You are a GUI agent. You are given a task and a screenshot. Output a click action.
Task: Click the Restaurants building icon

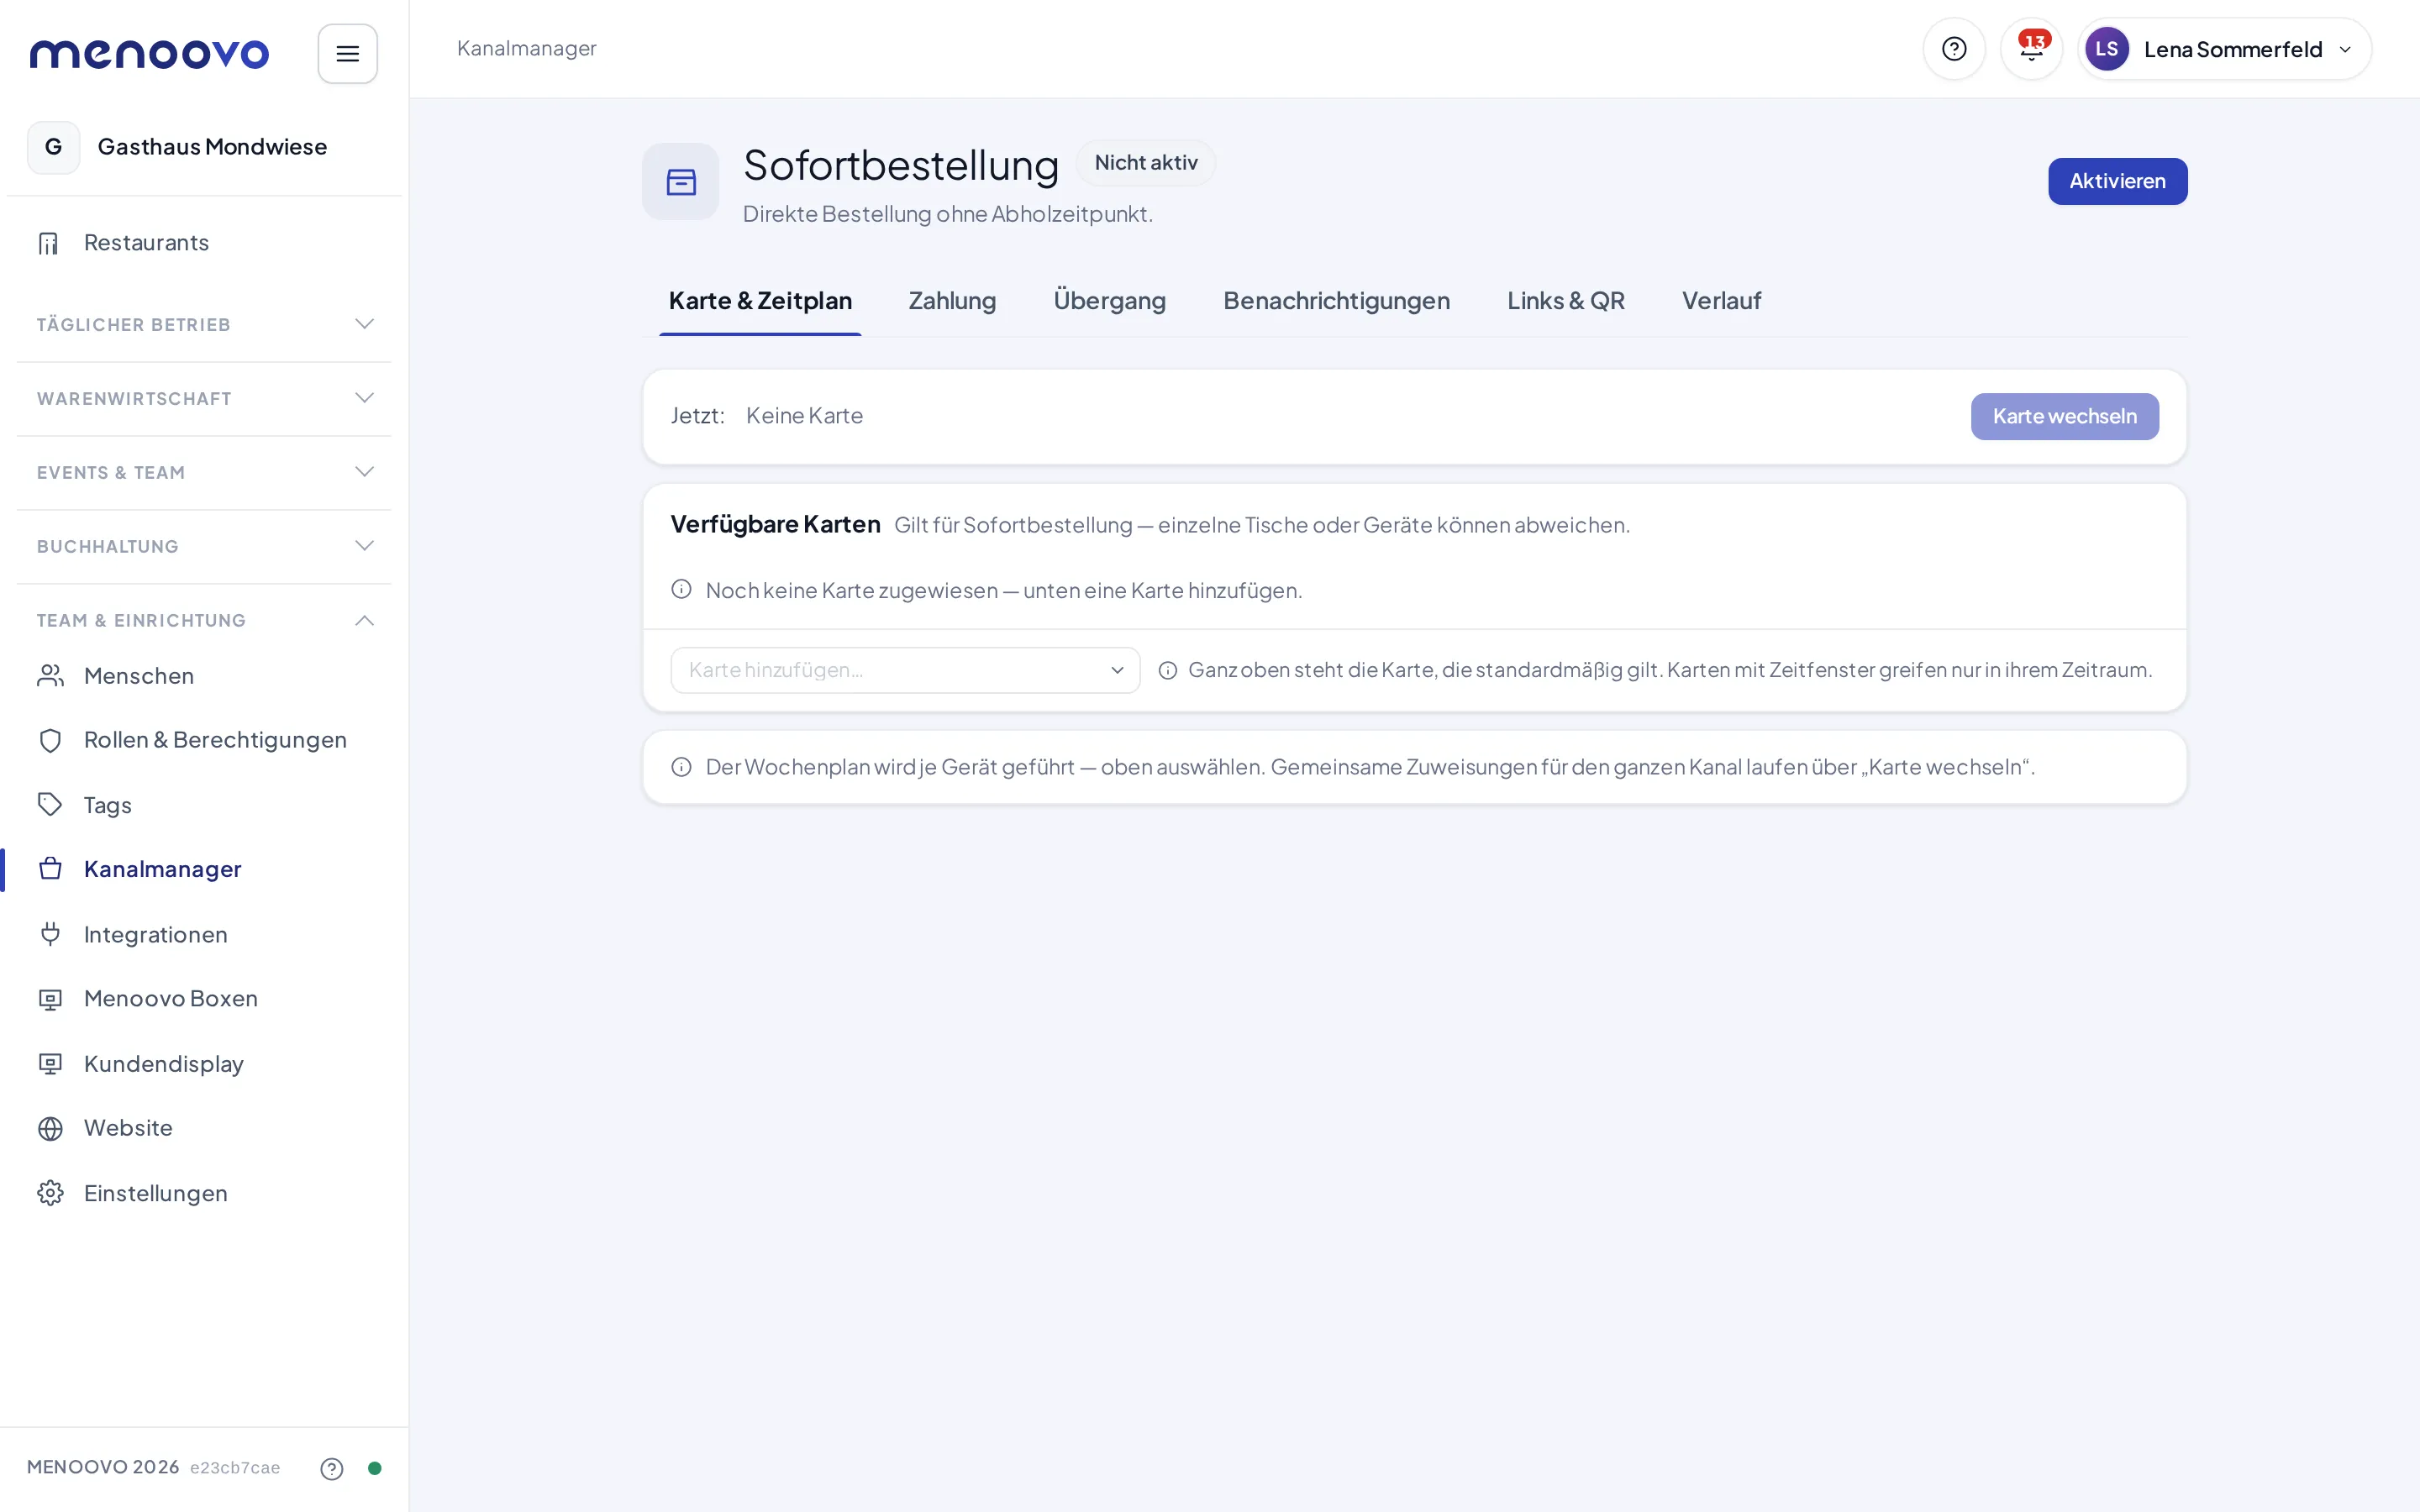click(49, 243)
